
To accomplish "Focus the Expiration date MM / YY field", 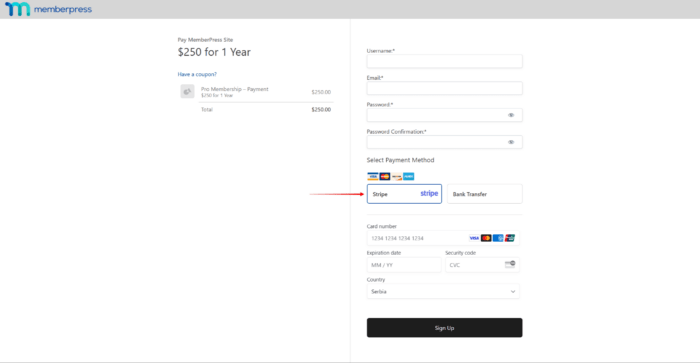I will [404, 265].
